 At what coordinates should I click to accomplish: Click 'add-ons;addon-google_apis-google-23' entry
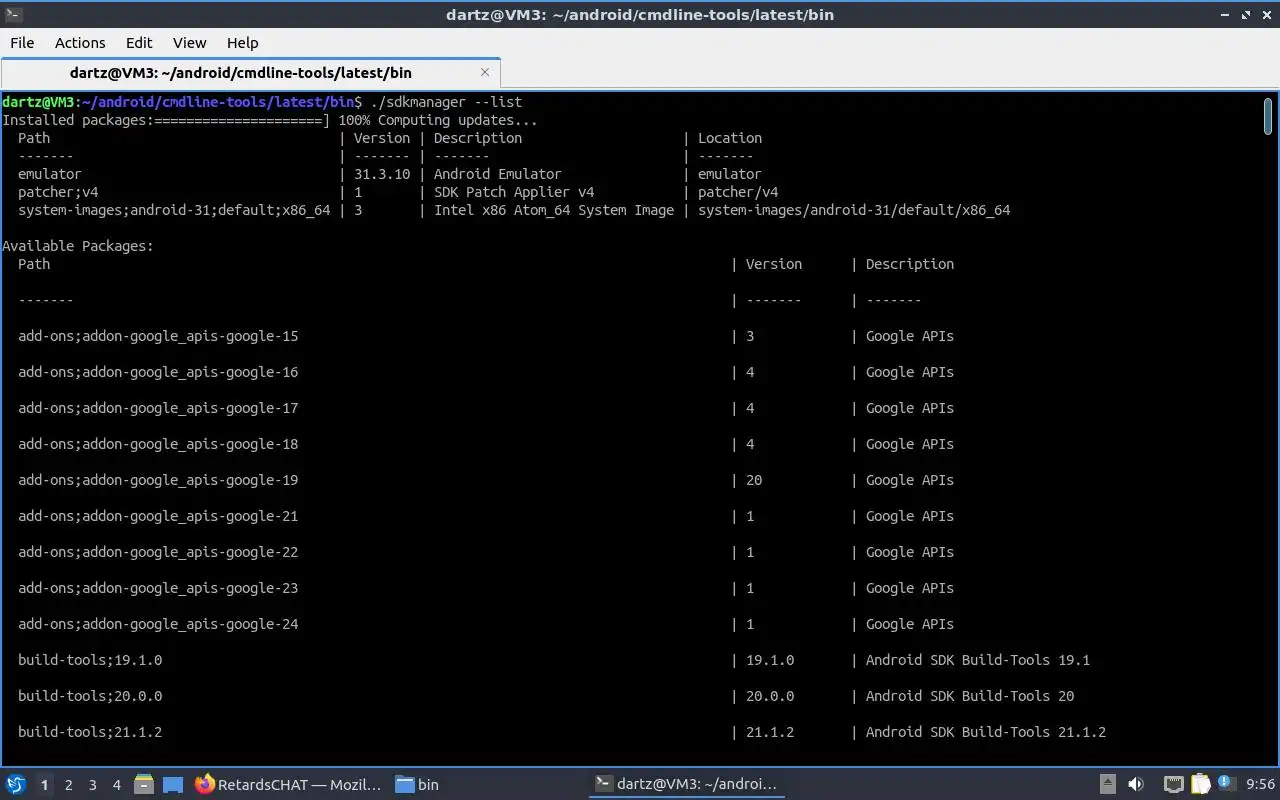pyautogui.click(x=158, y=588)
